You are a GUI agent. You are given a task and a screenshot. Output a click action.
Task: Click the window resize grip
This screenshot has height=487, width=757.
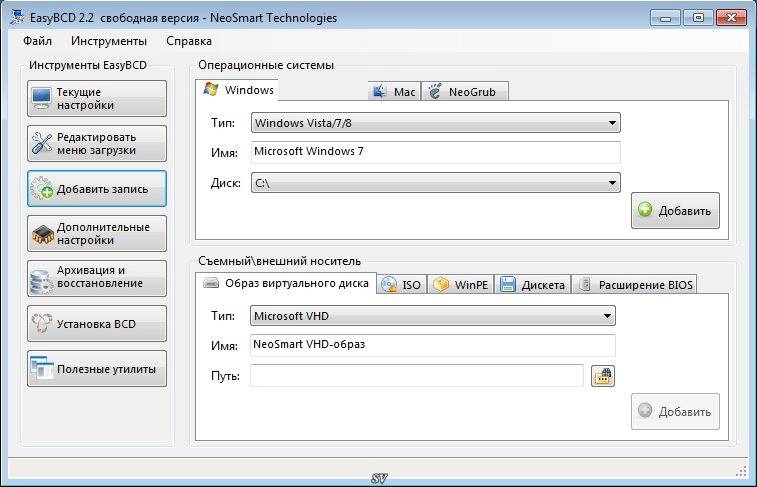(x=741, y=471)
